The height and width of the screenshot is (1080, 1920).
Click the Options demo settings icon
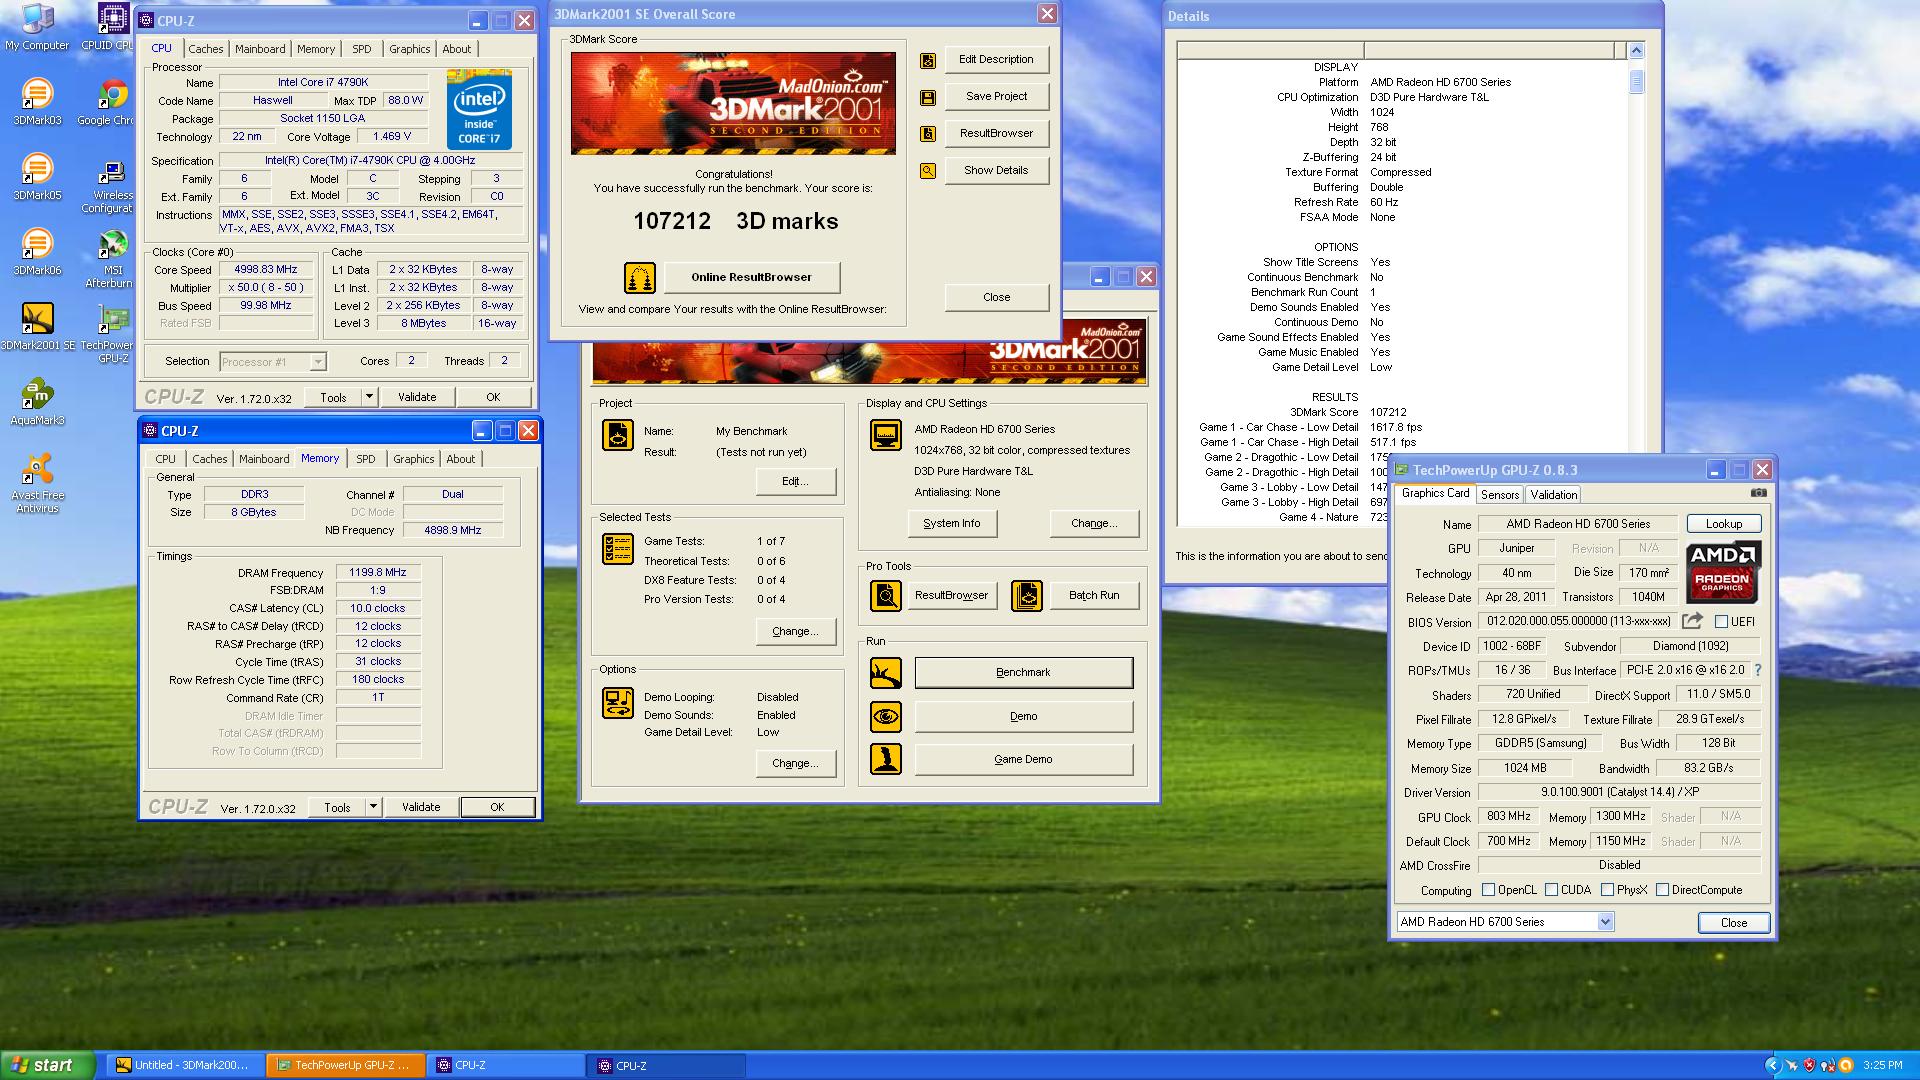[618, 703]
